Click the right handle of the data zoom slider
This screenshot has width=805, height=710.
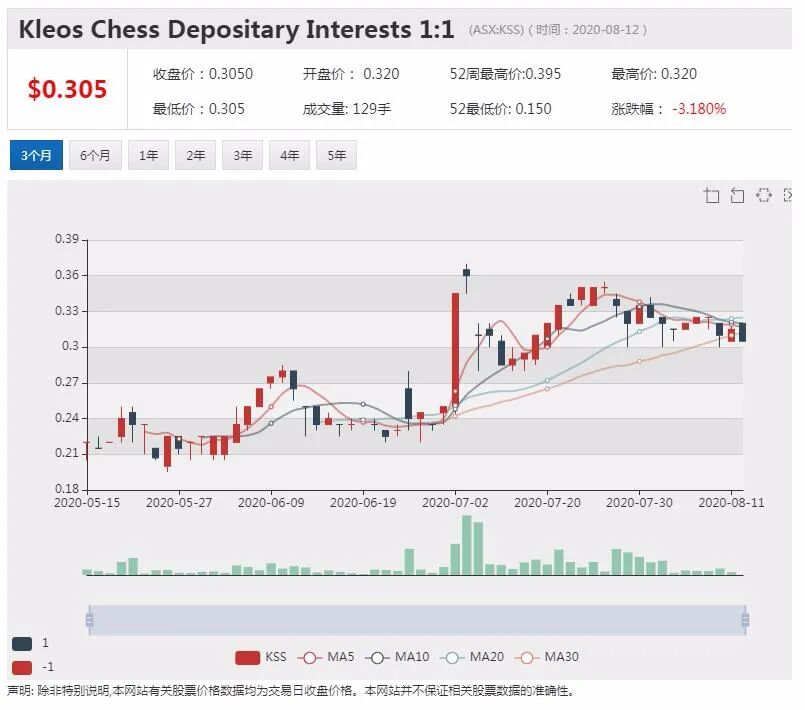click(x=745, y=620)
